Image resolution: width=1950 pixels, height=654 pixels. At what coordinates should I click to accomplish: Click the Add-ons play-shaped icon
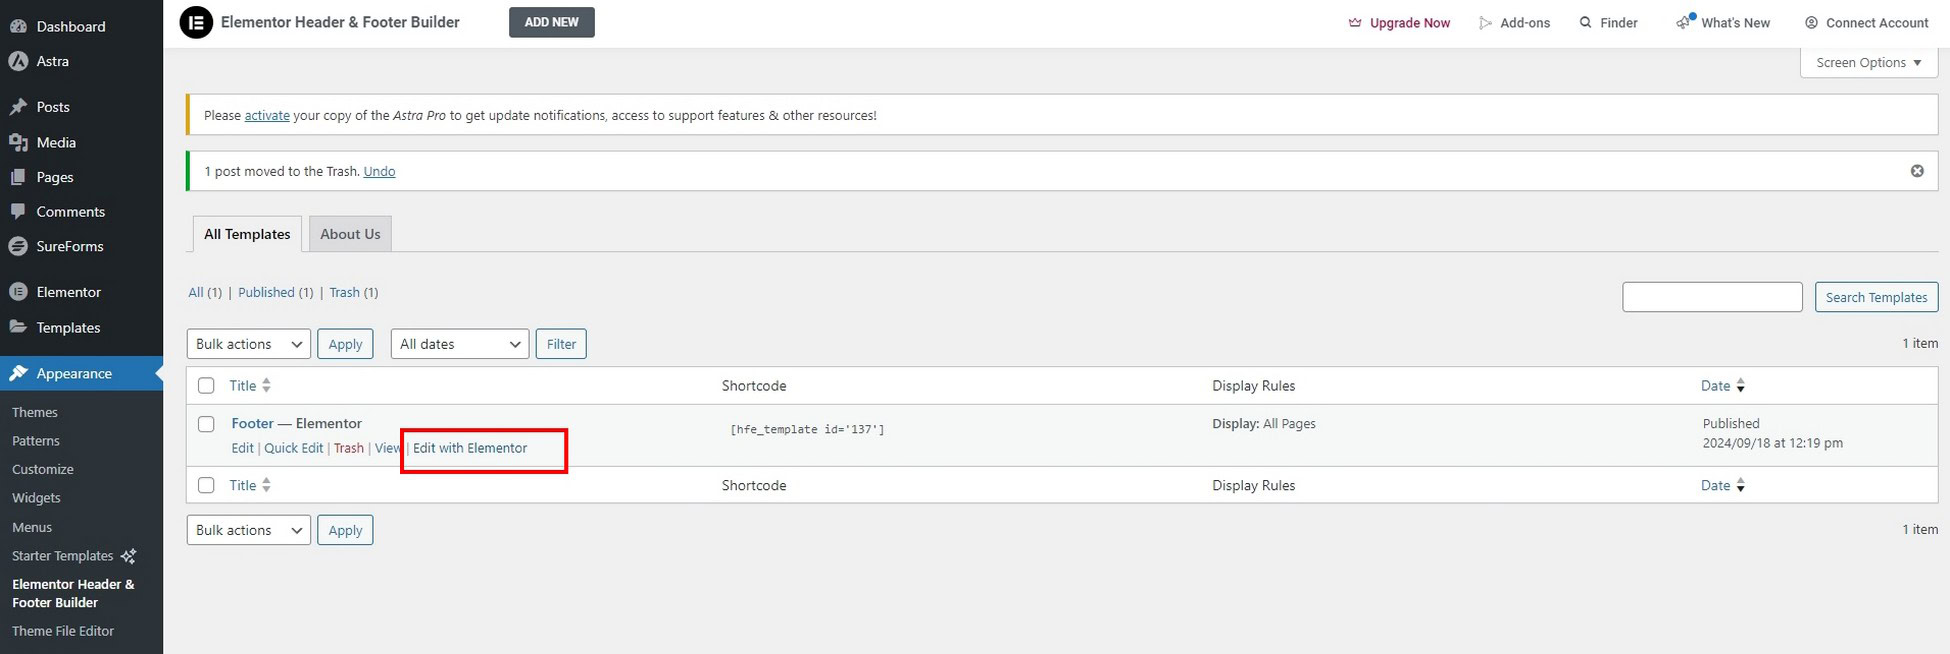(x=1485, y=22)
